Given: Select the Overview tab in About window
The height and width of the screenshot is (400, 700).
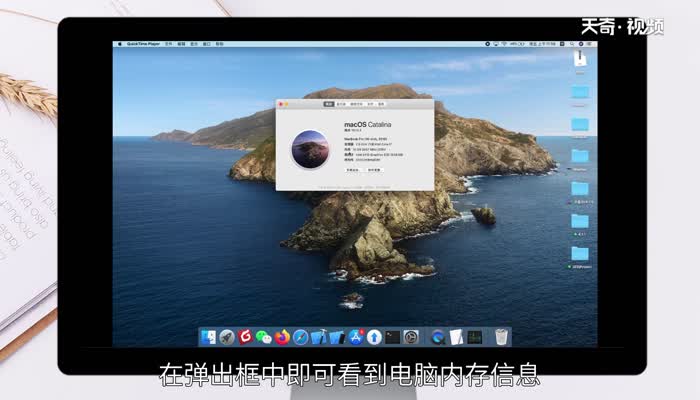Looking at the screenshot, I should point(327,103).
